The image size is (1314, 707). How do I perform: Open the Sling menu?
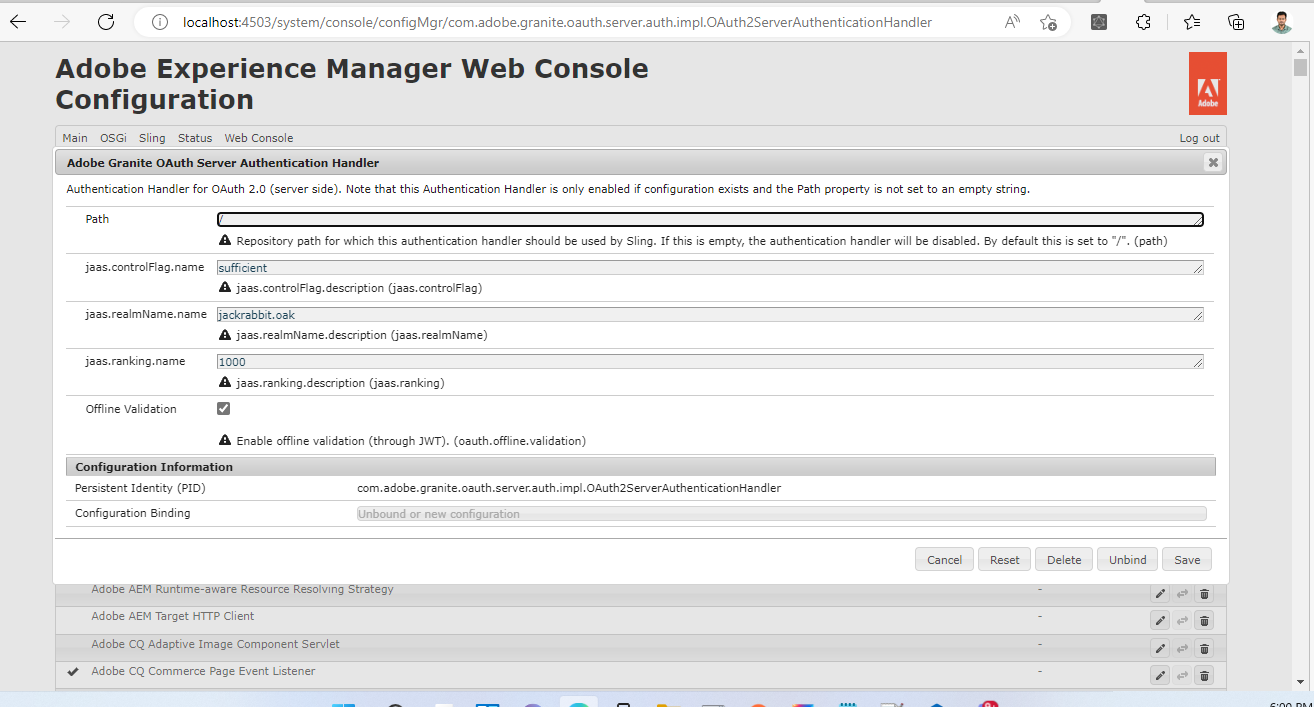click(x=151, y=138)
